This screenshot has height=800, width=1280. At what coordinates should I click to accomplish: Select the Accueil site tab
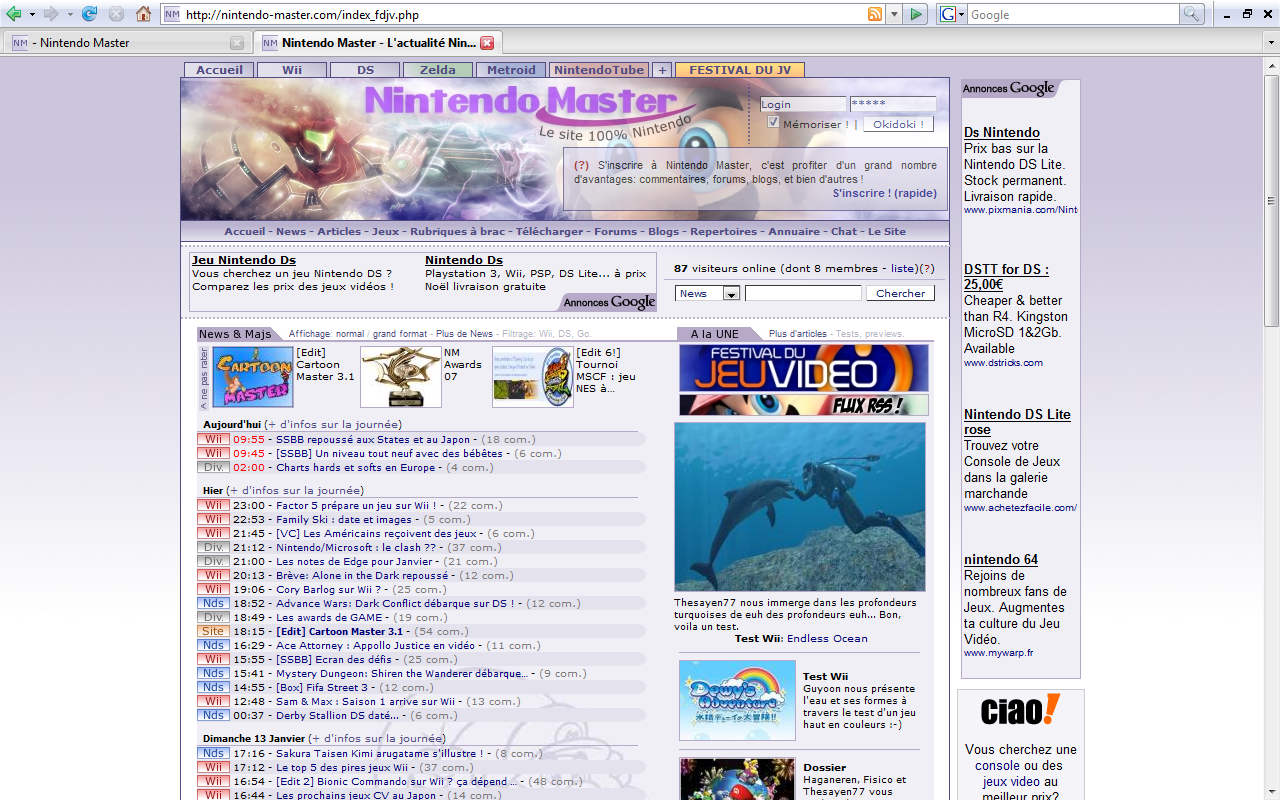pos(219,70)
